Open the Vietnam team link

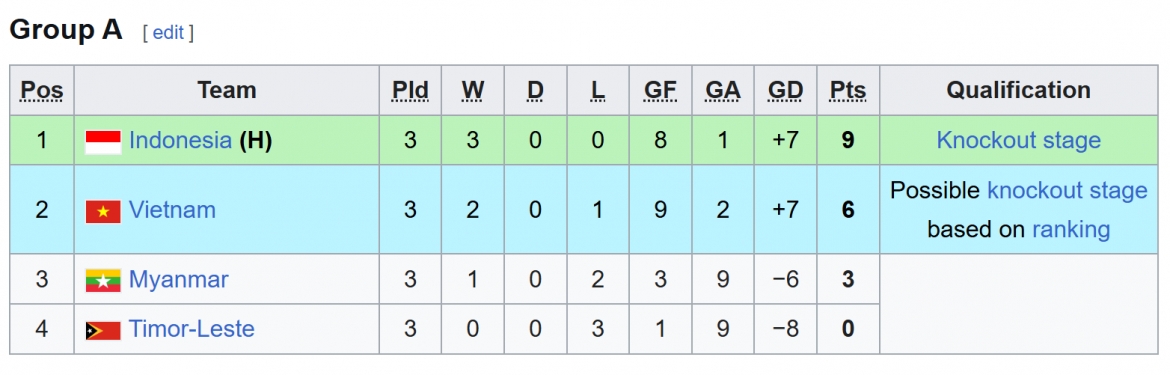tap(172, 210)
